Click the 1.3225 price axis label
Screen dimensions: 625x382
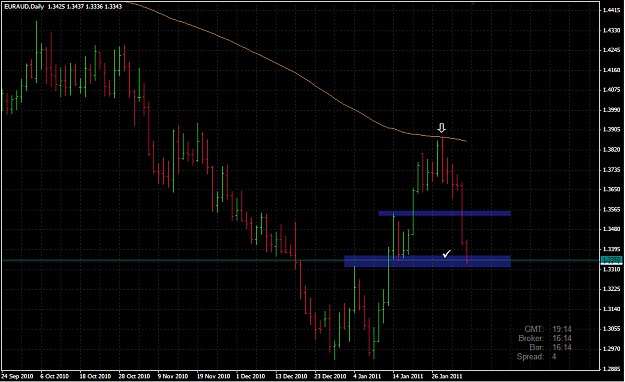click(611, 289)
